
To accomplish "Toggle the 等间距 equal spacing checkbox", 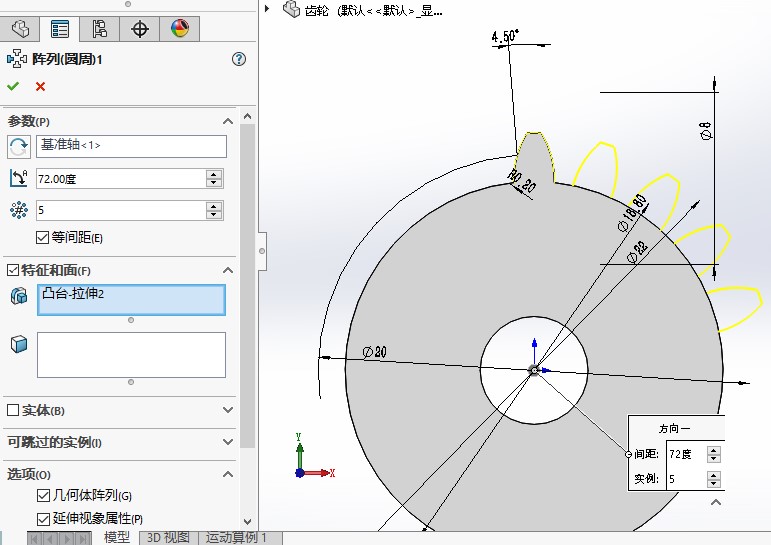I will tap(42, 238).
